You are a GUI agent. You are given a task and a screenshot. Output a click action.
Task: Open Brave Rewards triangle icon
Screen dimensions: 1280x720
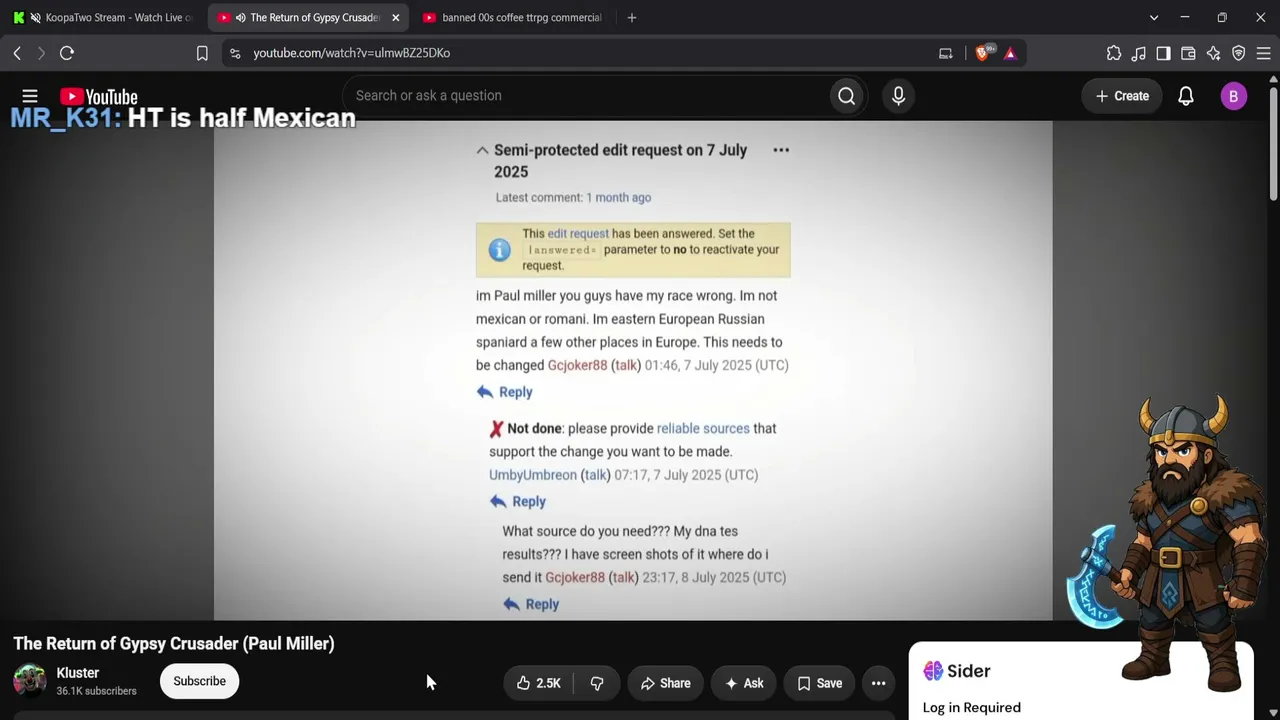(x=1010, y=53)
